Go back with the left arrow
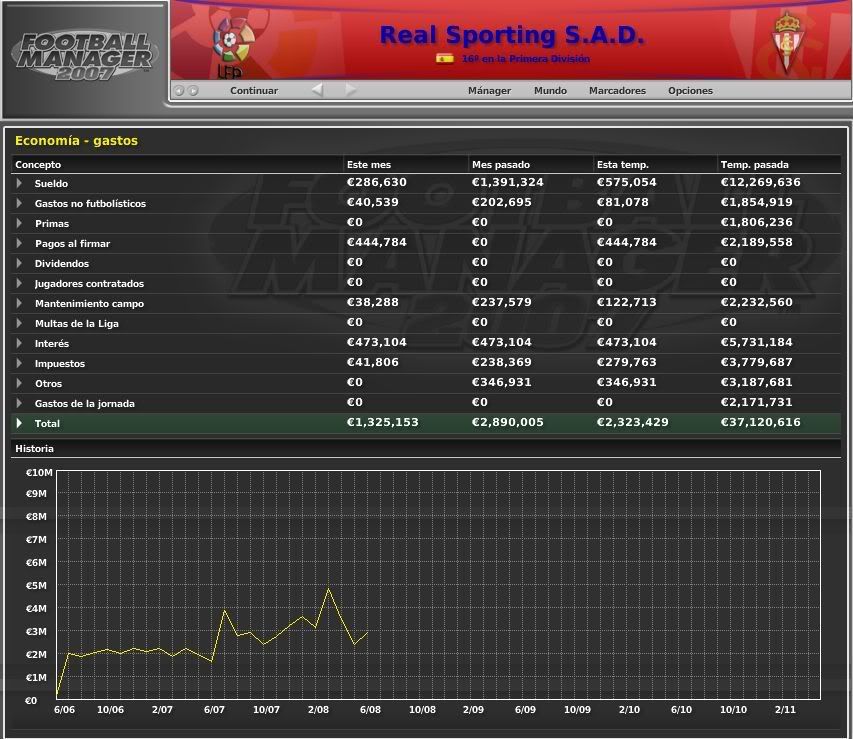853x739 pixels. (x=318, y=90)
